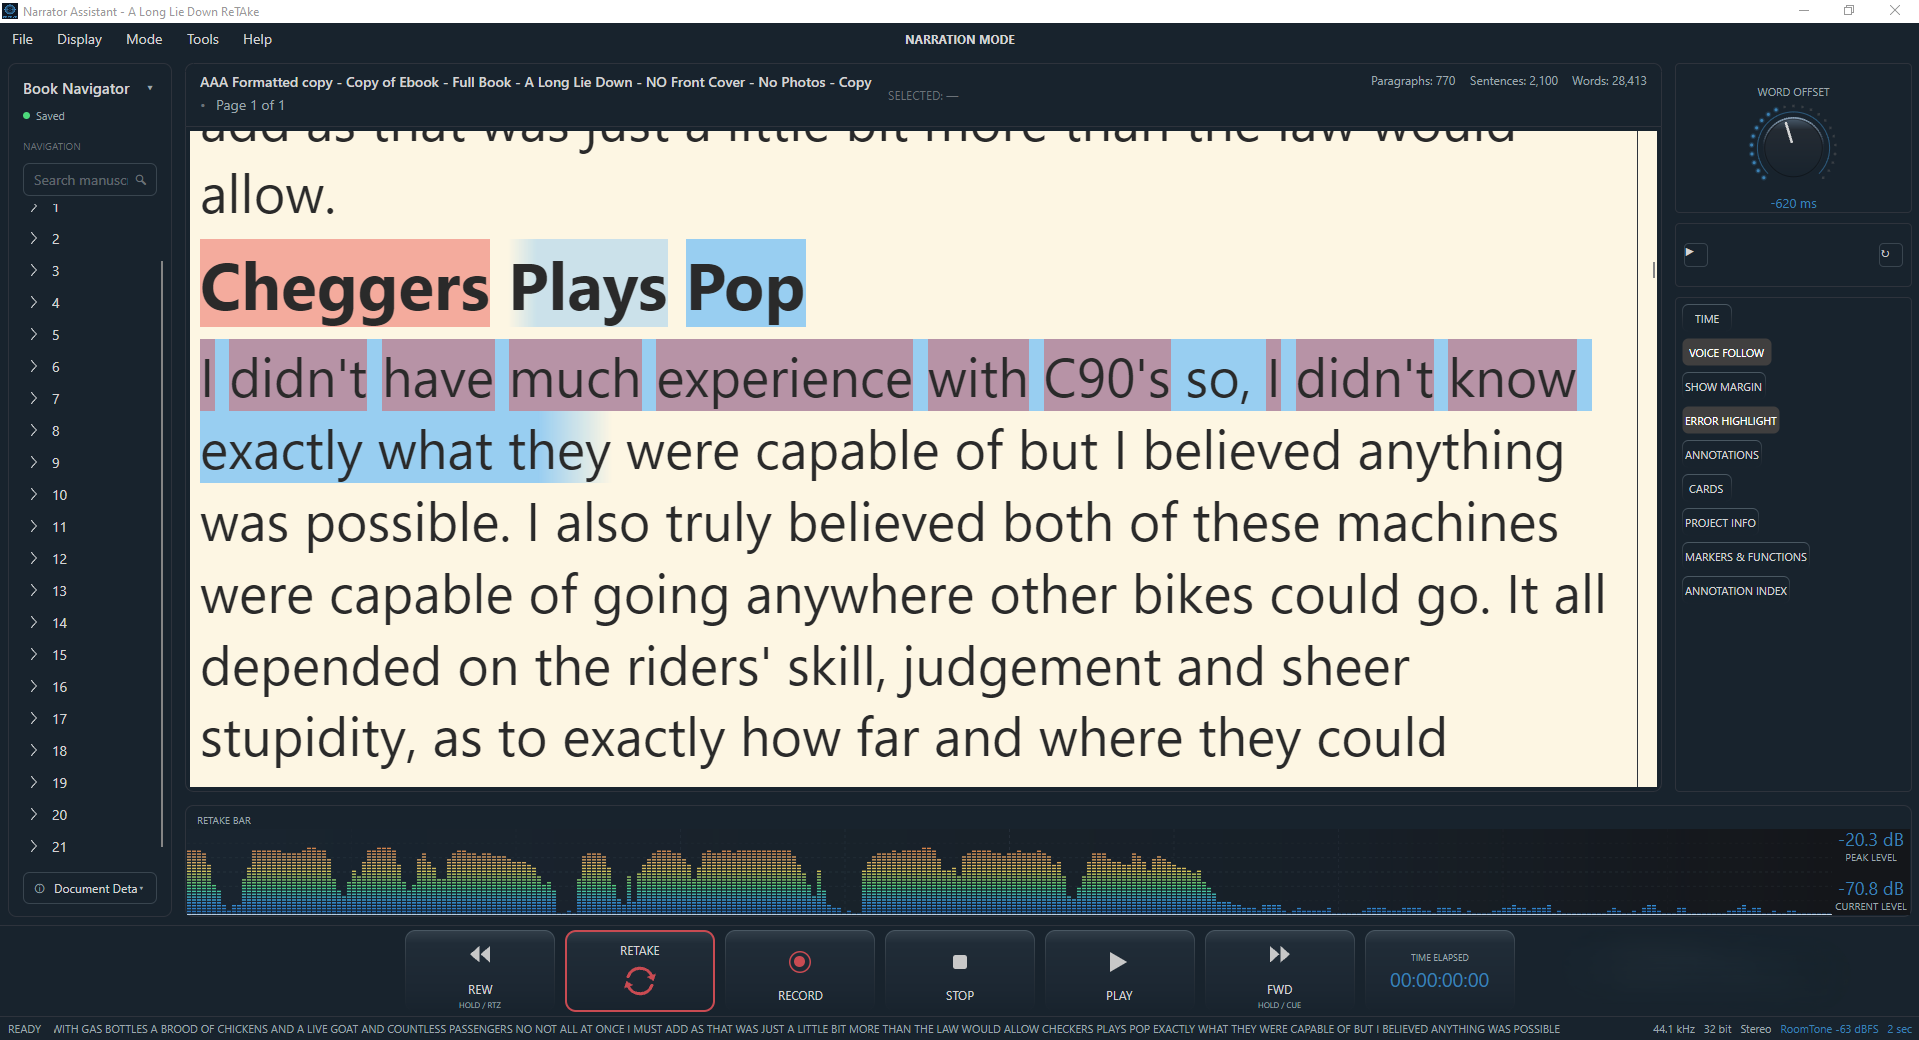Open the Annotation Index
1919x1040 pixels.
pyautogui.click(x=1735, y=591)
